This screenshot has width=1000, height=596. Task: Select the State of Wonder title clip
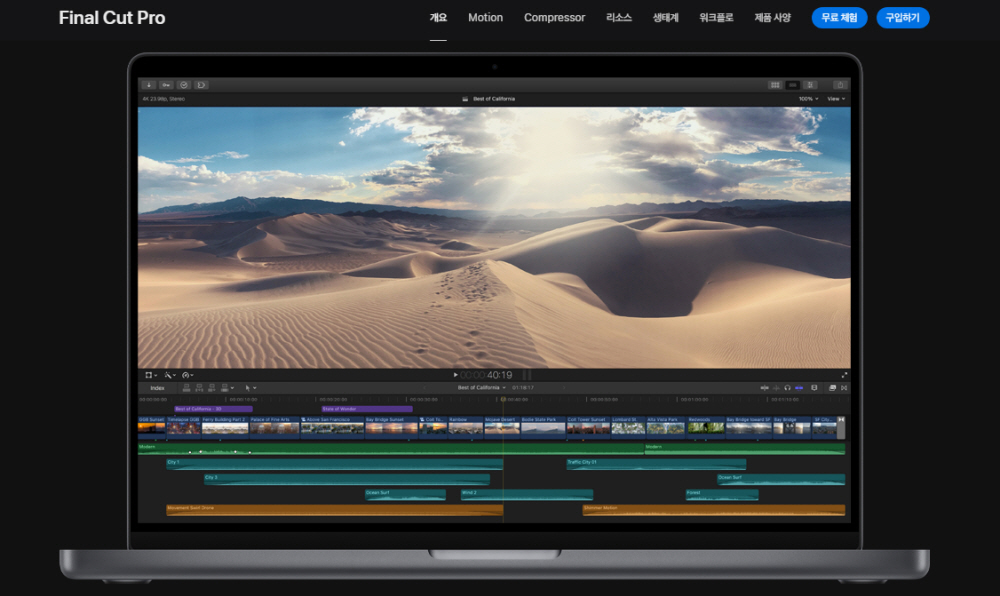tap(367, 409)
